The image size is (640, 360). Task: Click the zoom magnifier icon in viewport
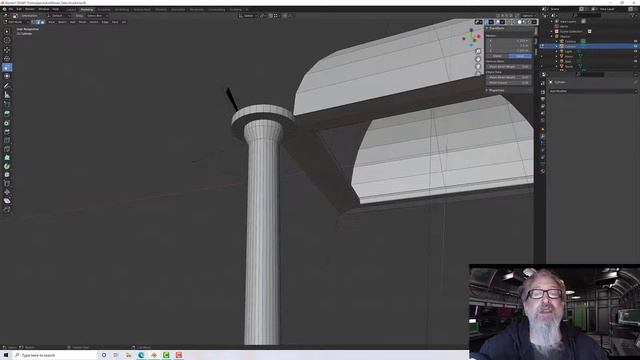[x=478, y=51]
